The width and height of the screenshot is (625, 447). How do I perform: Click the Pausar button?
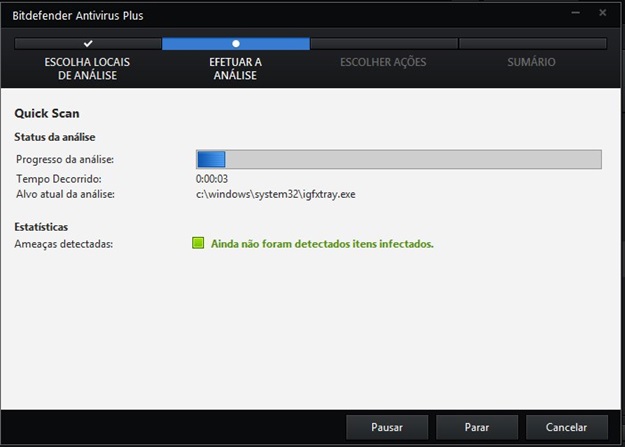click(x=387, y=427)
